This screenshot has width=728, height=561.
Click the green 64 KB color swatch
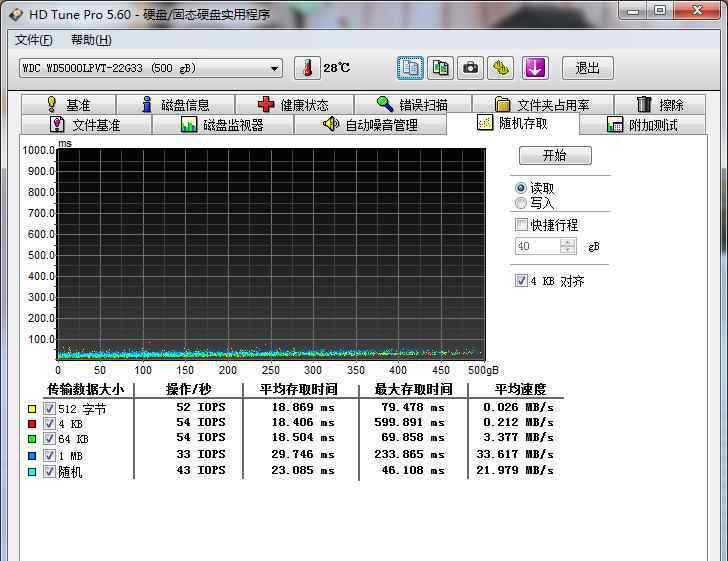[x=32, y=439]
